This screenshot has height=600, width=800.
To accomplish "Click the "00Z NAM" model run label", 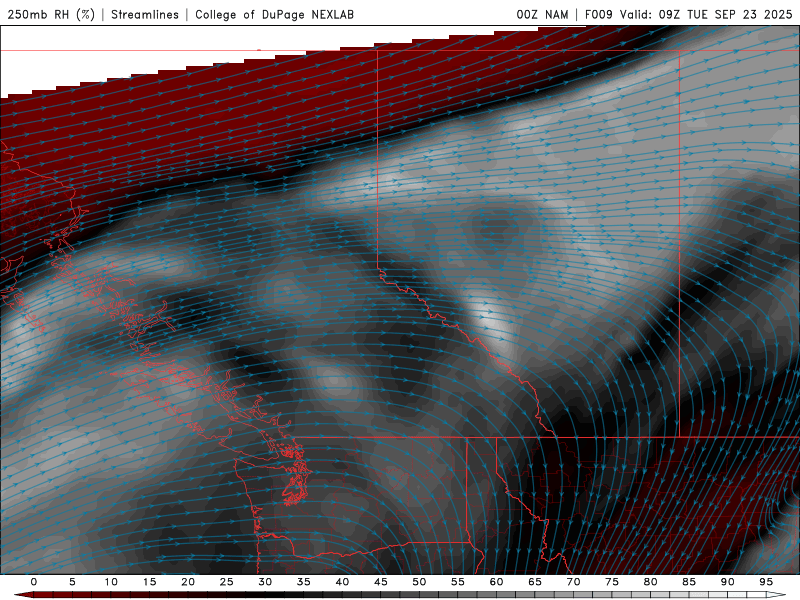I will pos(542,14).
